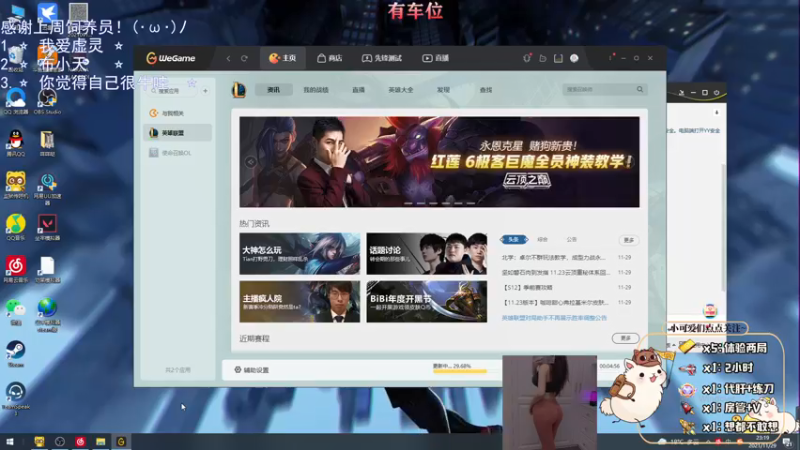
Task: Click the WeGame user avatar
Action: click(x=574, y=58)
